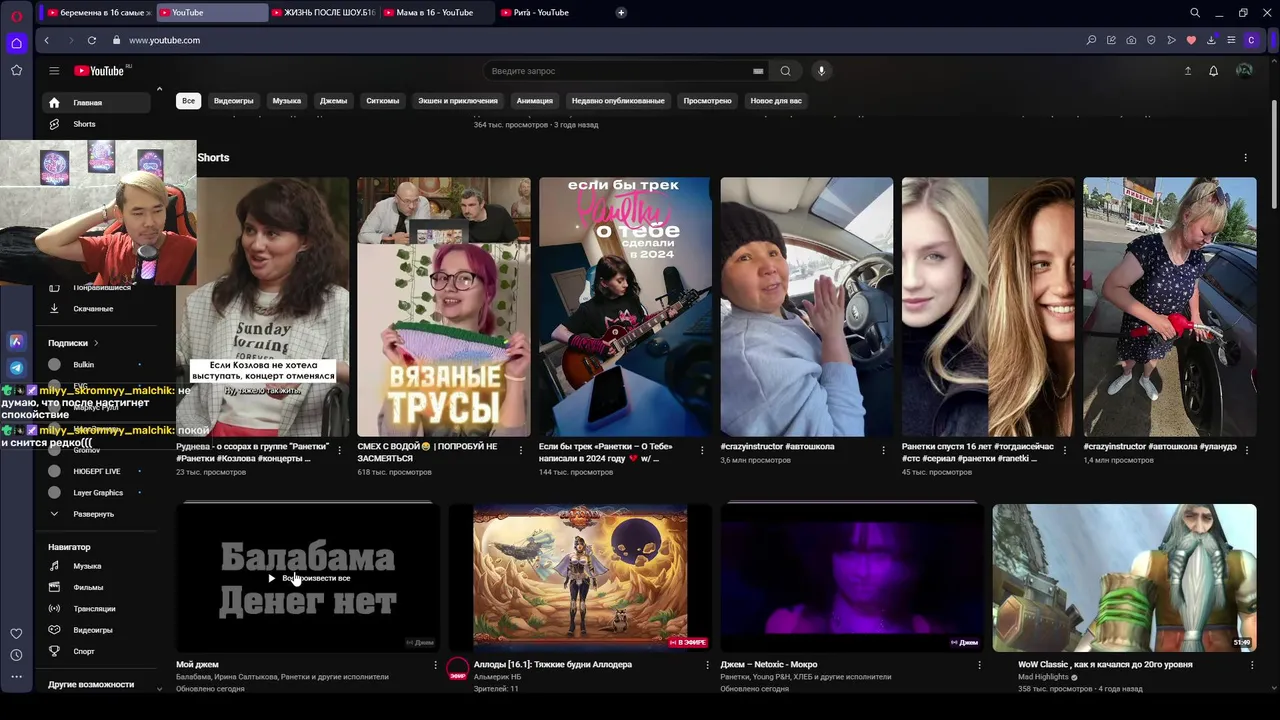Click the pink heart icon in address bar
1280x720 pixels.
(x=1191, y=40)
